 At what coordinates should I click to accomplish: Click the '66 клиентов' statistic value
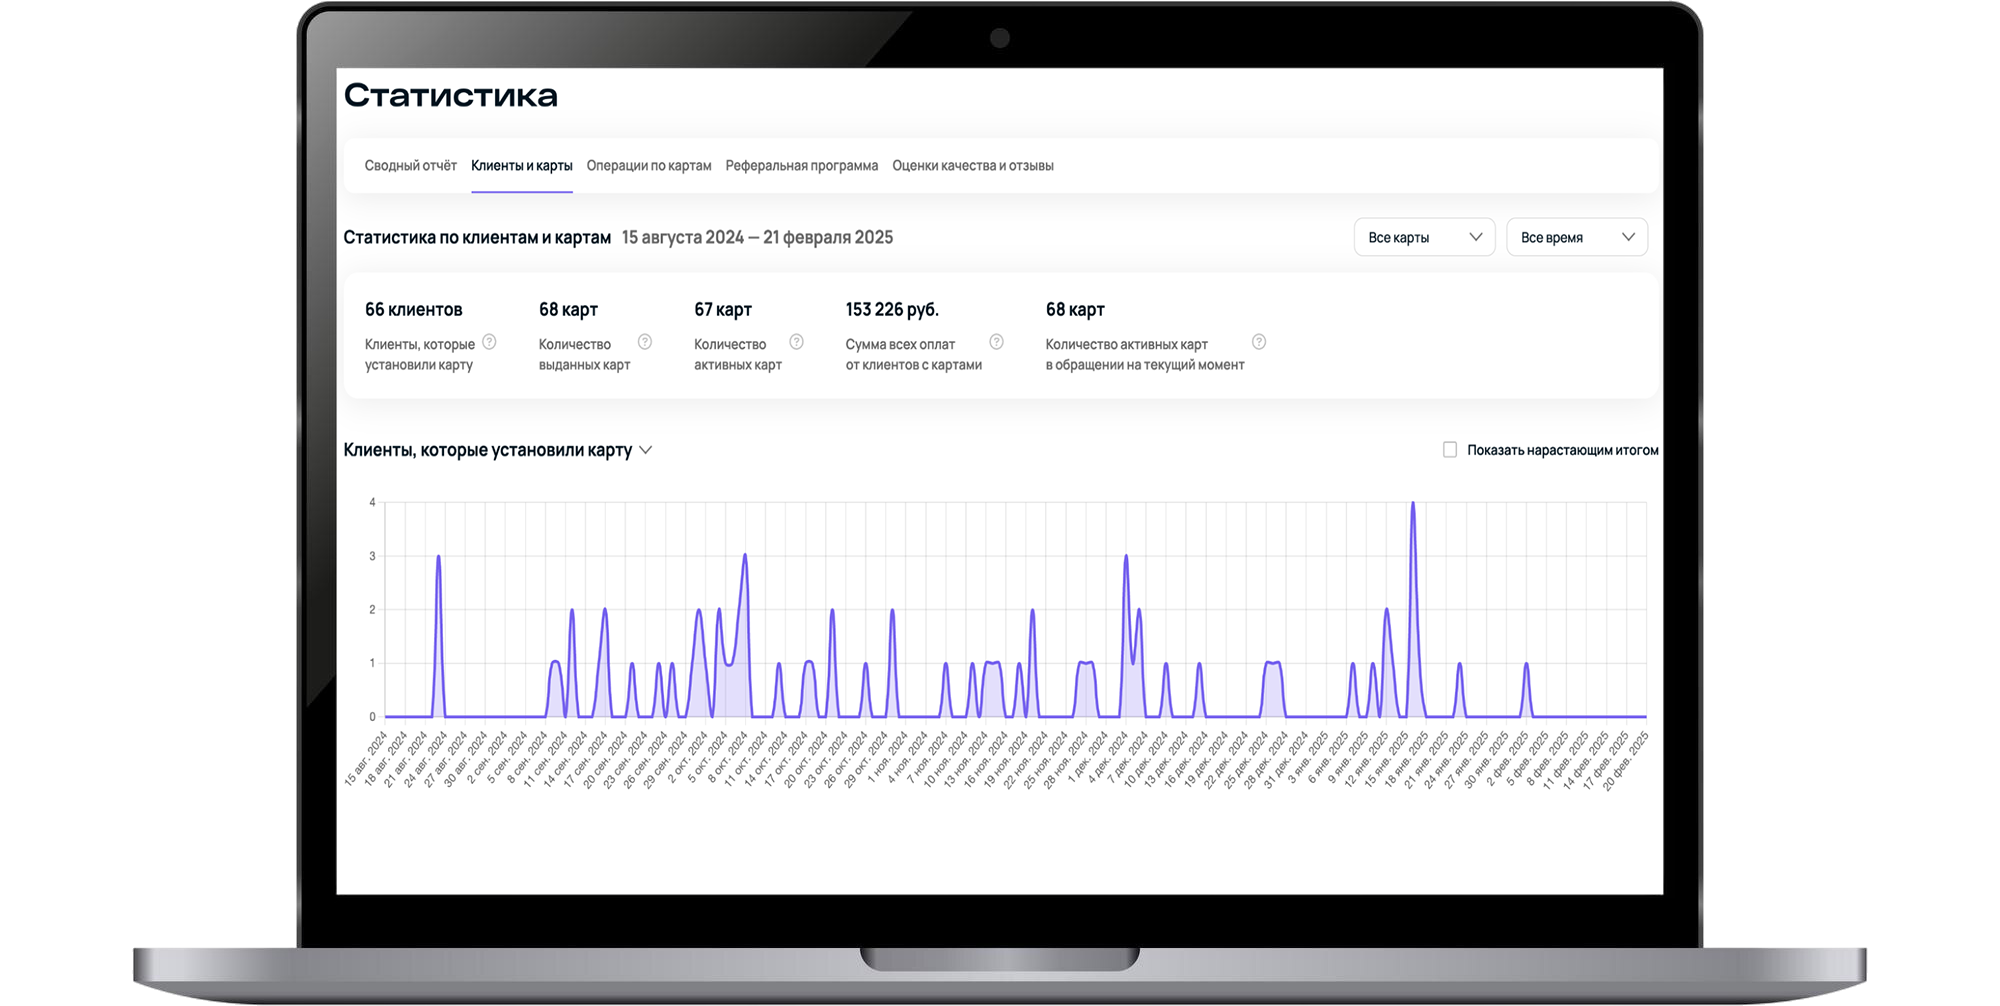click(x=413, y=310)
